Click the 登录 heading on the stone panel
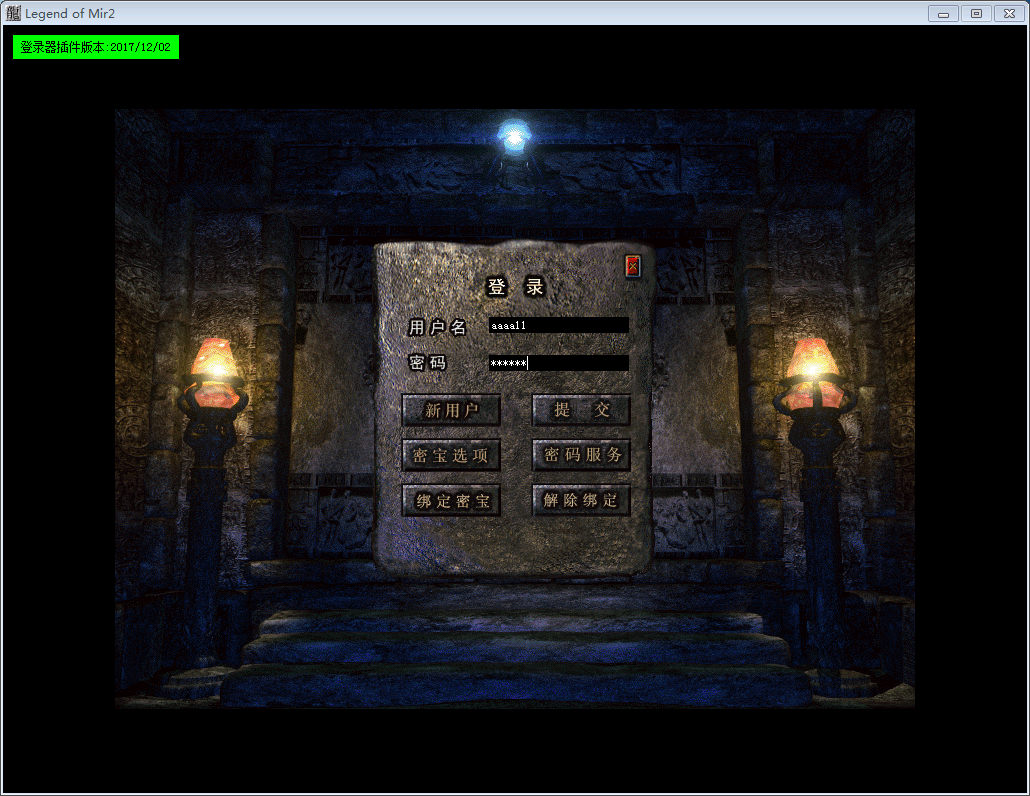 516,287
